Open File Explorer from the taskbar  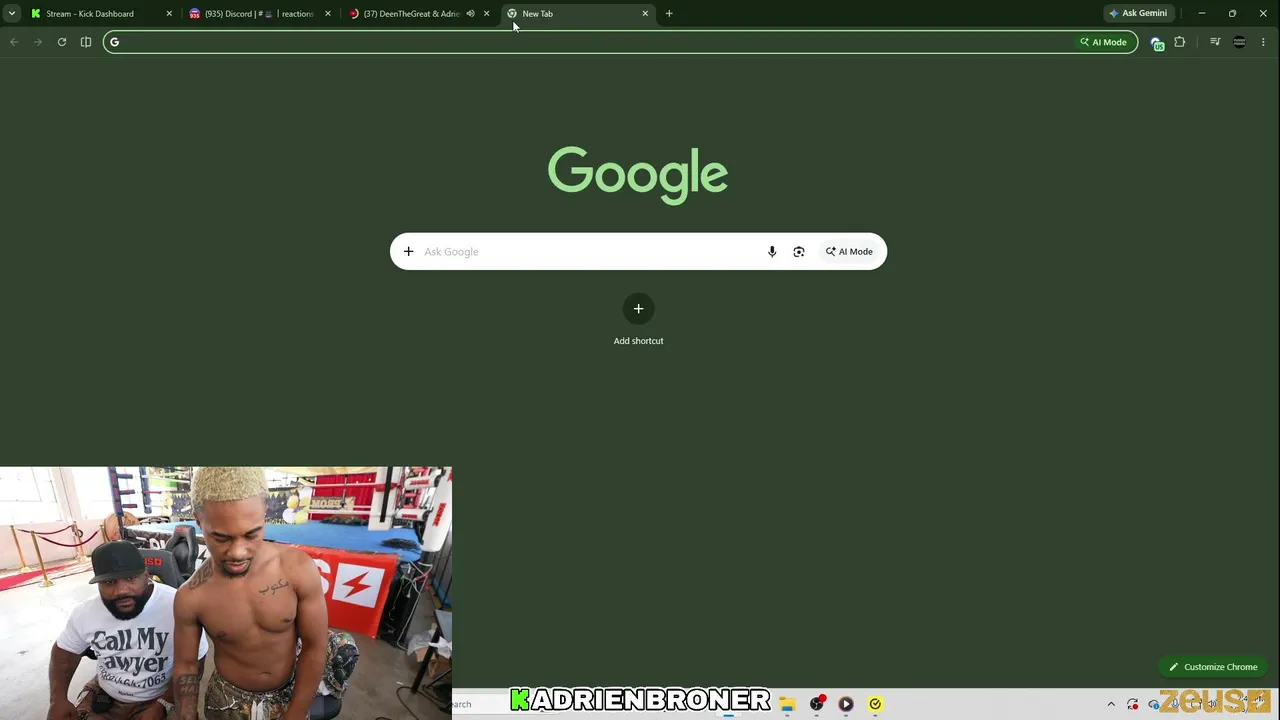click(788, 704)
